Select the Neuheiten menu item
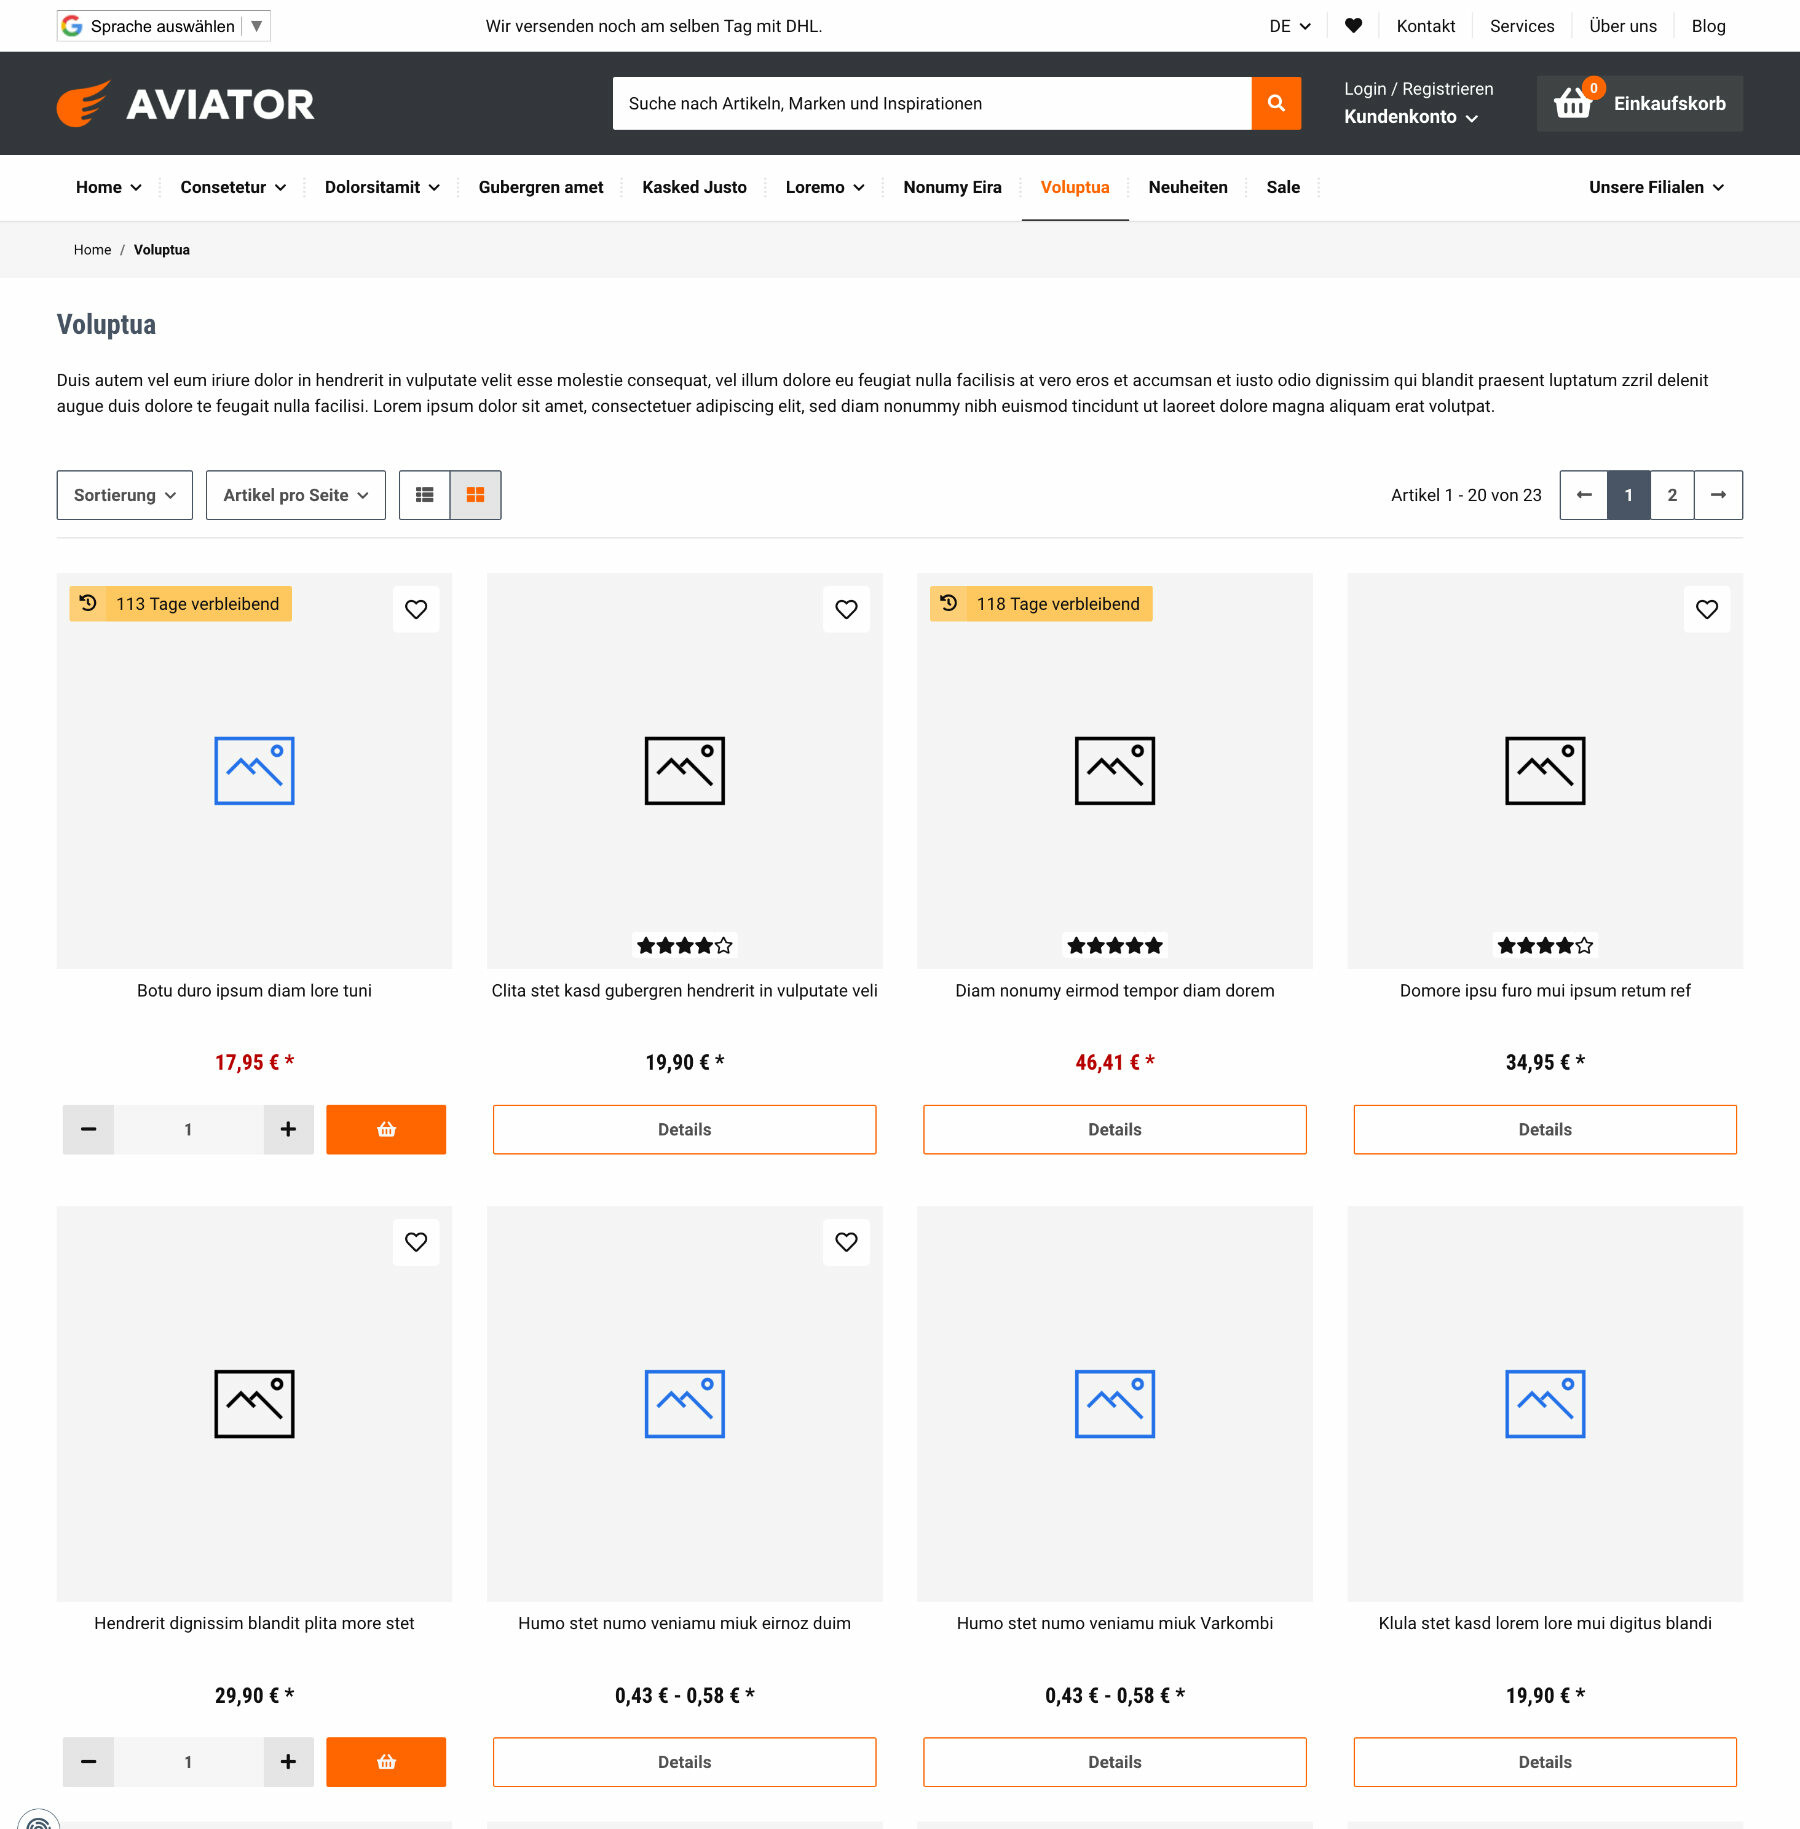This screenshot has height=1829, width=1800. (x=1188, y=187)
